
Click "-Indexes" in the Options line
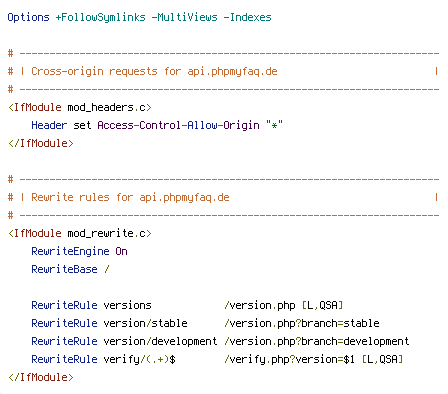click(x=247, y=17)
